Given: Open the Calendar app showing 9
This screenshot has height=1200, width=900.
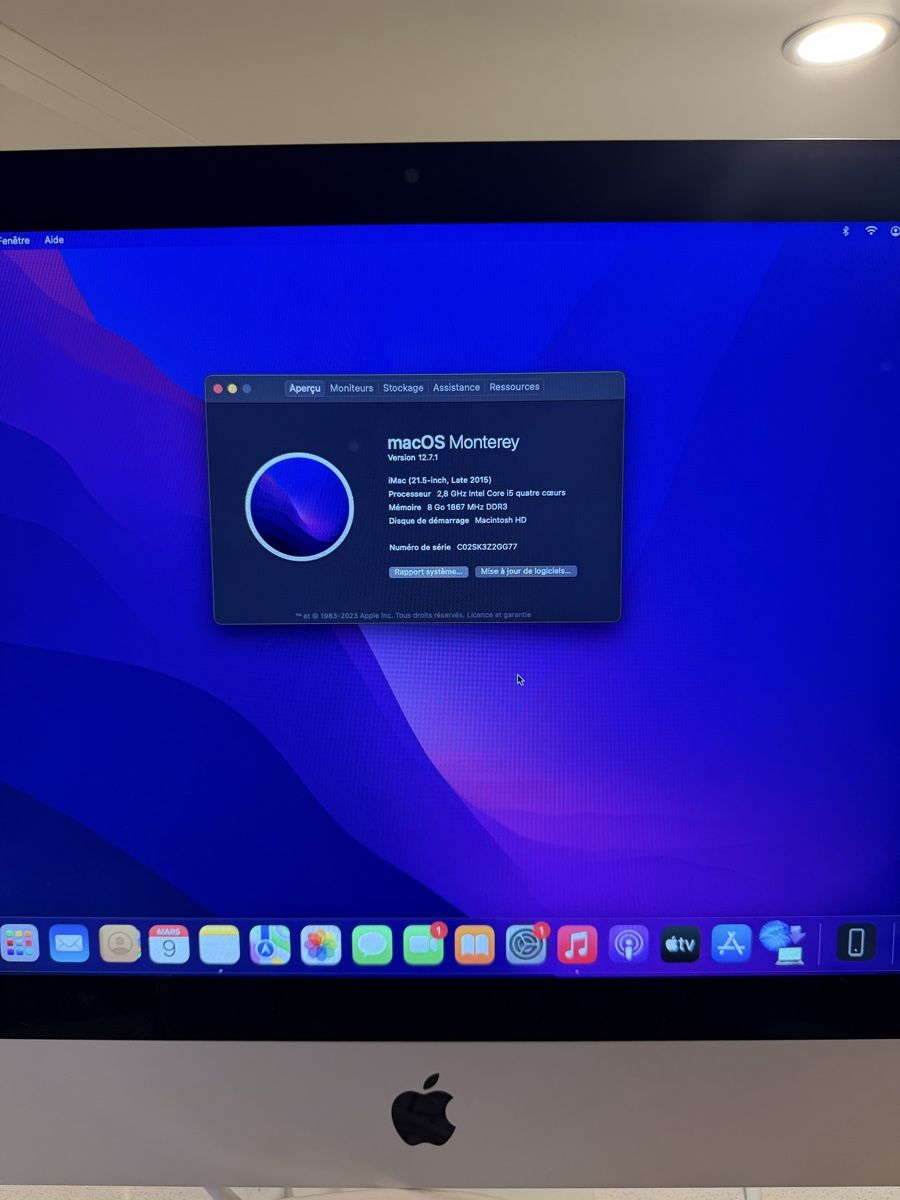Looking at the screenshot, I should pyautogui.click(x=169, y=944).
